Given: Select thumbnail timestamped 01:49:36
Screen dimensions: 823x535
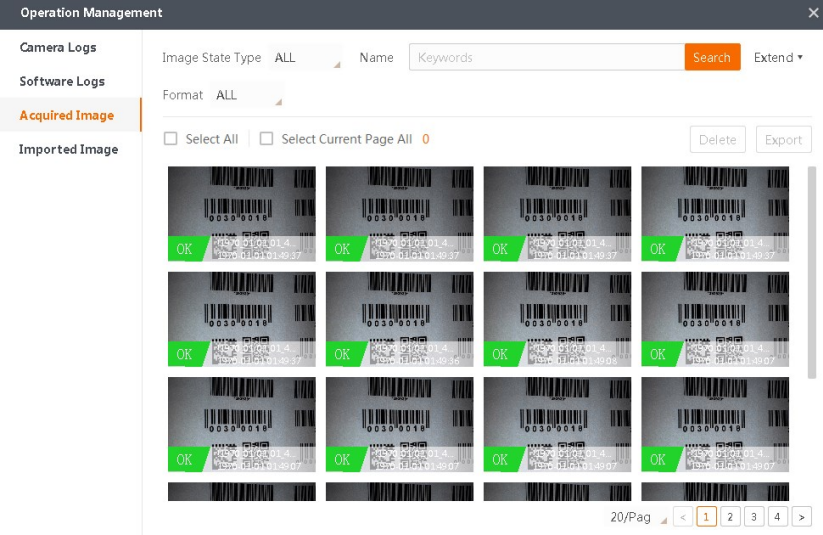Looking at the screenshot, I should (x=399, y=319).
